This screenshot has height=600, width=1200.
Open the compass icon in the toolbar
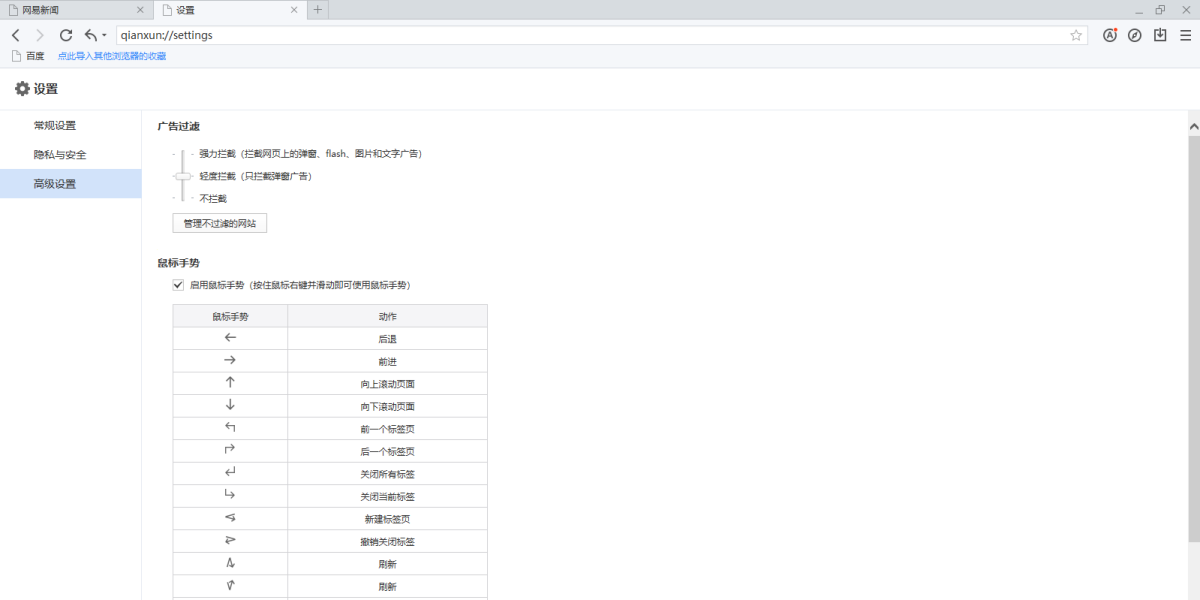[1134, 35]
